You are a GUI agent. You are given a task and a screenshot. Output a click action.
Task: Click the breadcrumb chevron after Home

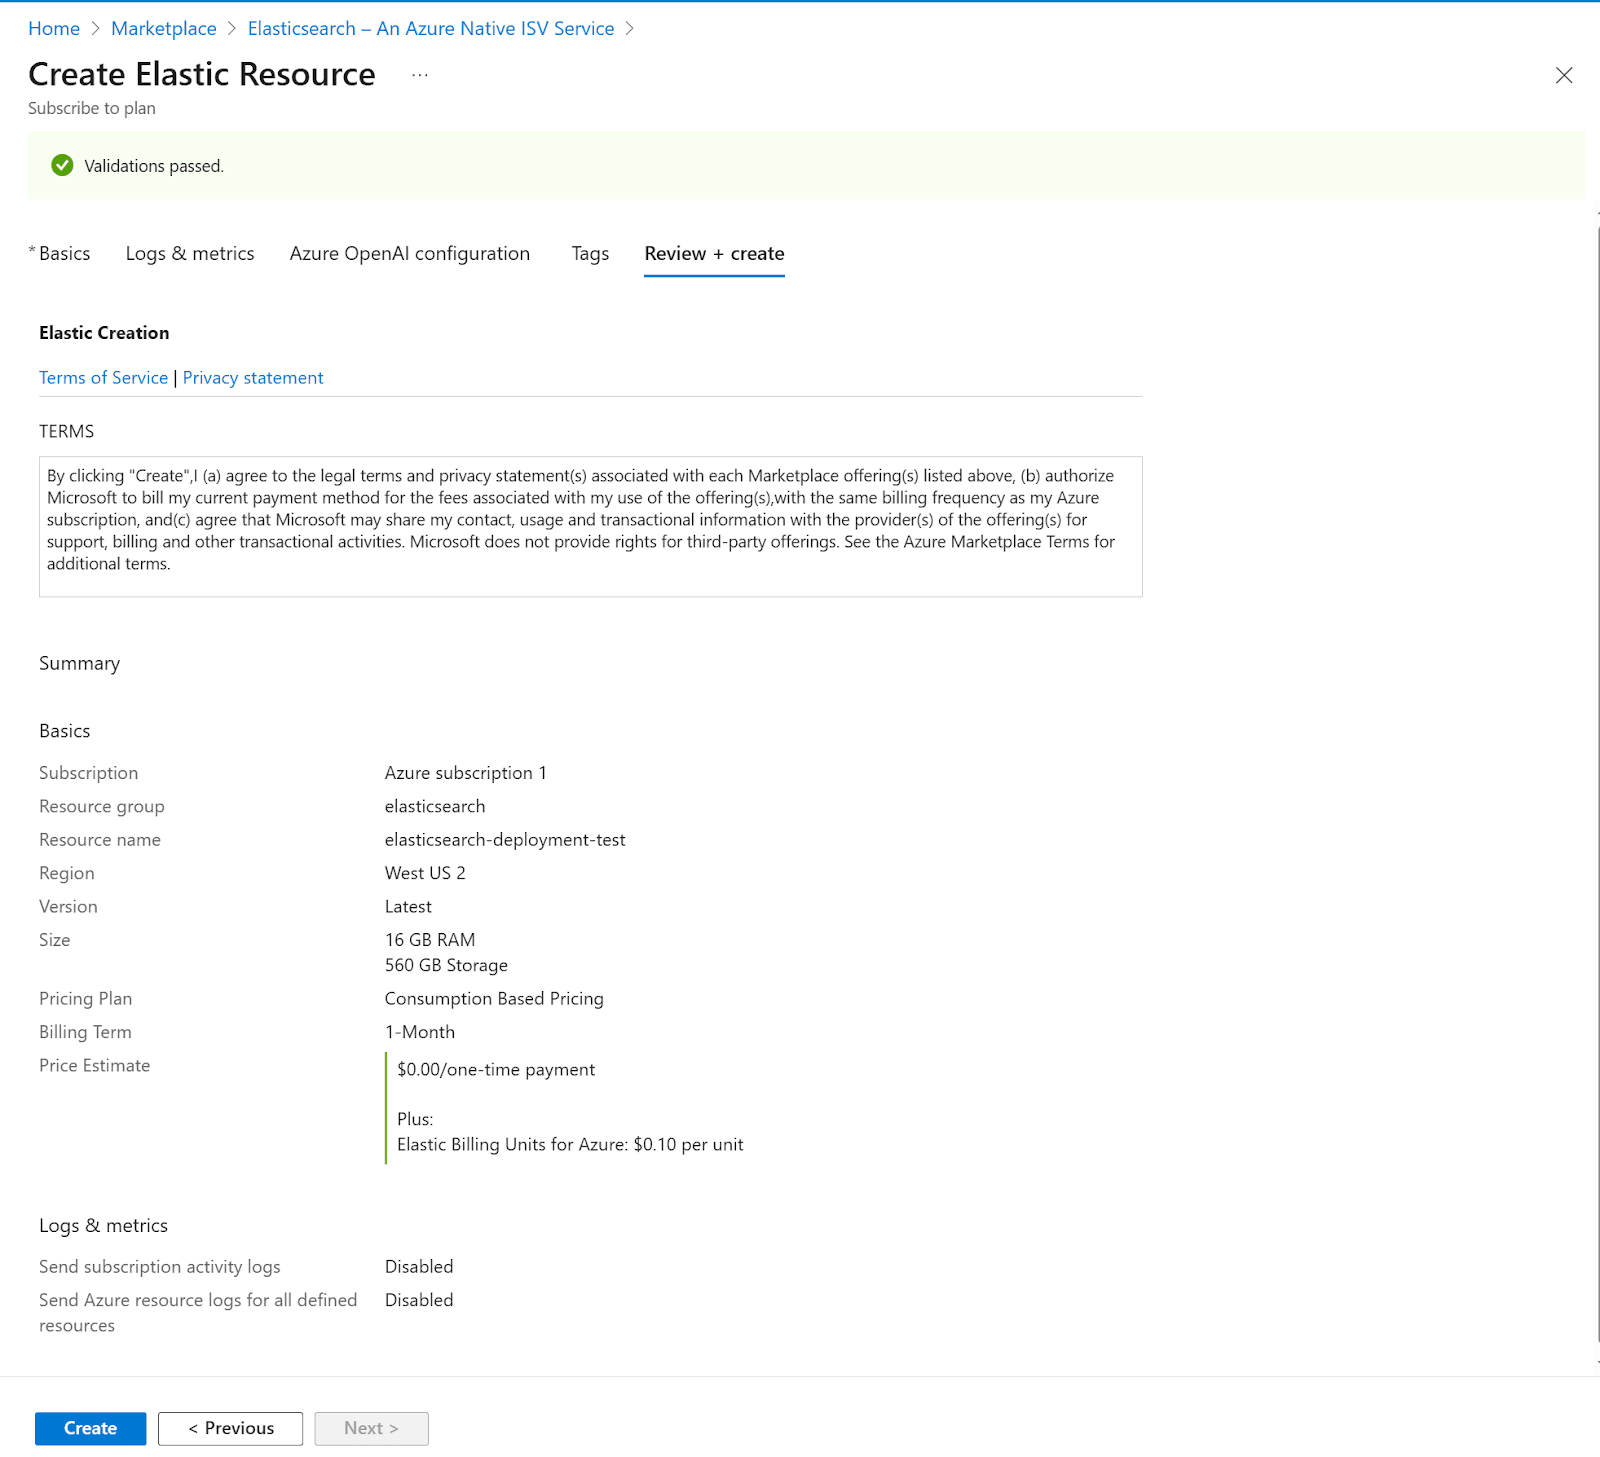click(94, 28)
